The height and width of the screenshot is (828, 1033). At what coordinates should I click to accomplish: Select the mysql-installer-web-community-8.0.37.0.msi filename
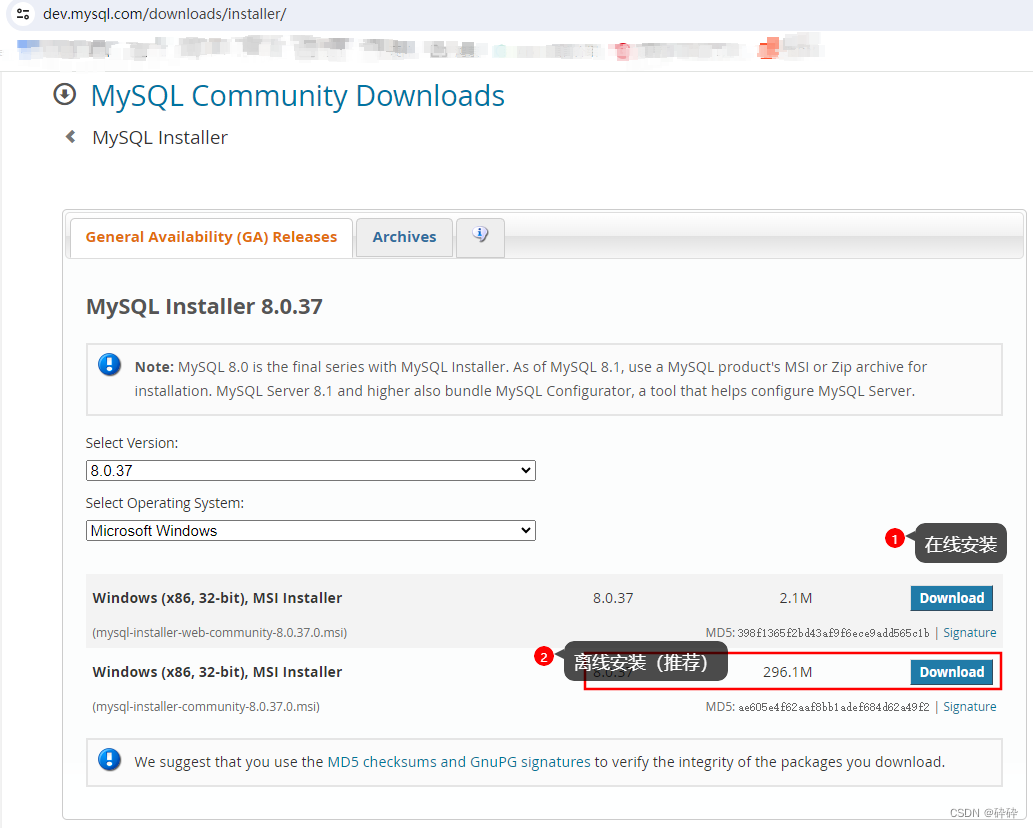219,632
